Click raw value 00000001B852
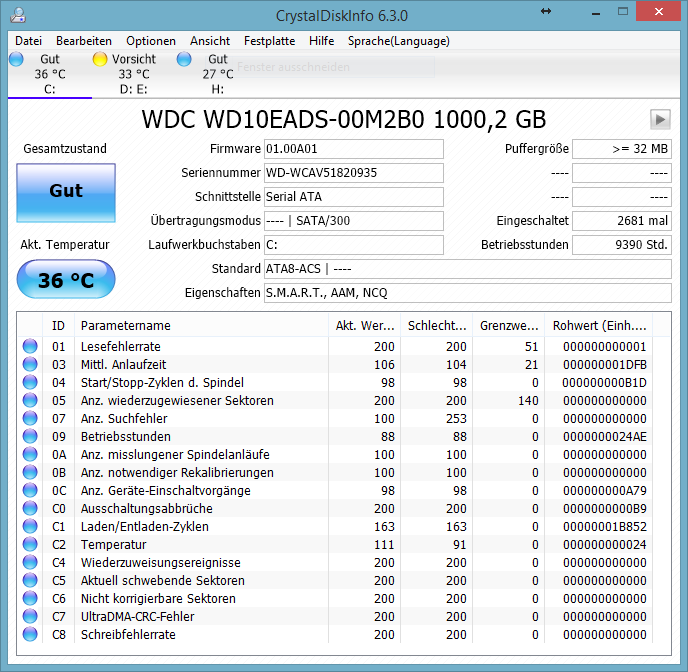The height and width of the screenshot is (672, 688). (x=605, y=526)
